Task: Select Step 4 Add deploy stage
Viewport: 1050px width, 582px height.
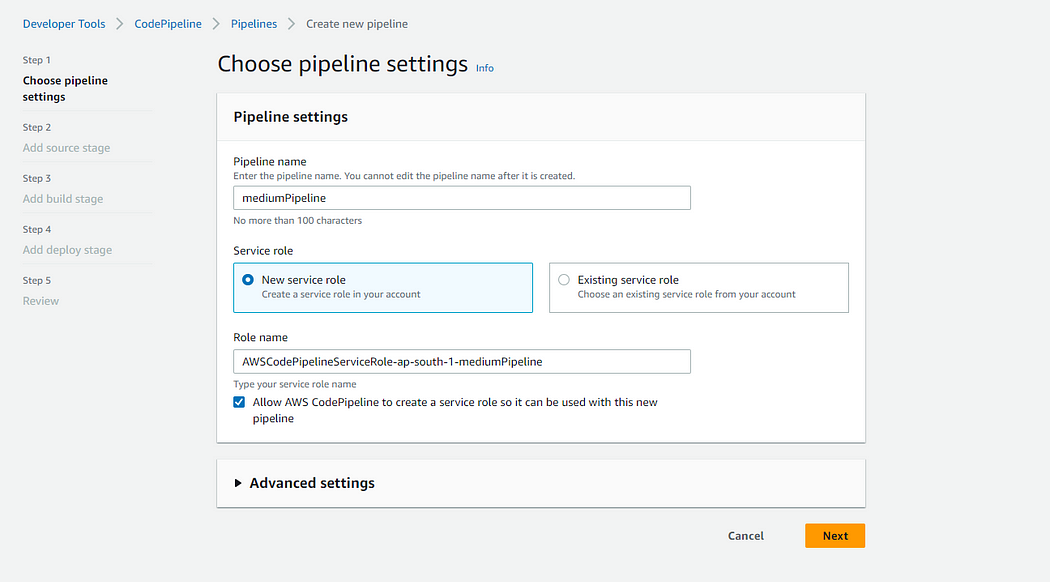Action: click(67, 250)
